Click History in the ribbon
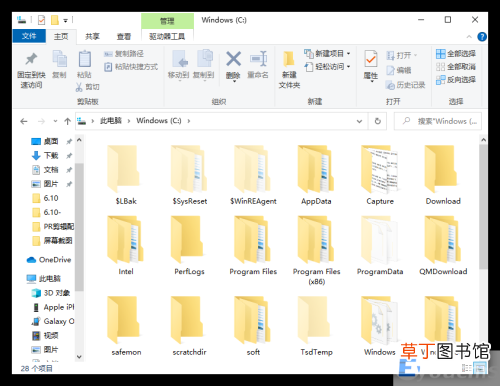This screenshot has width=500, height=386. click(405, 85)
